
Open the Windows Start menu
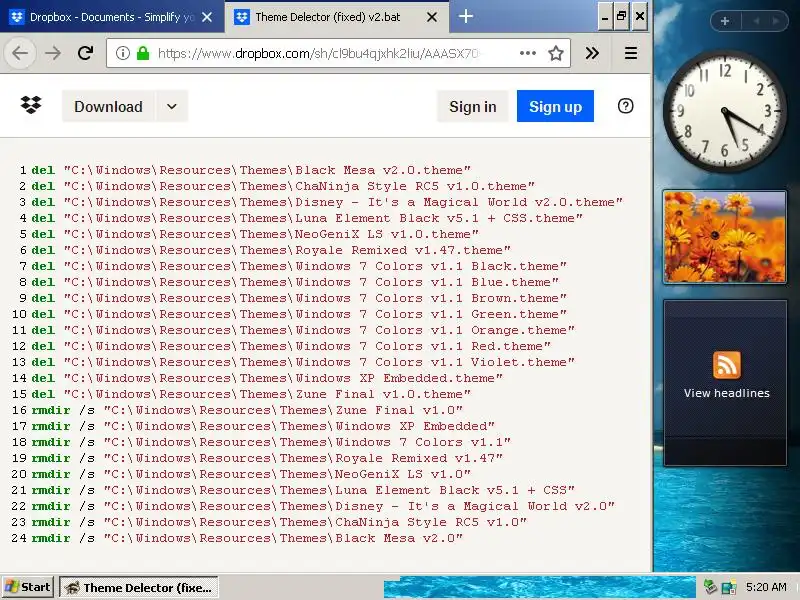(28, 587)
